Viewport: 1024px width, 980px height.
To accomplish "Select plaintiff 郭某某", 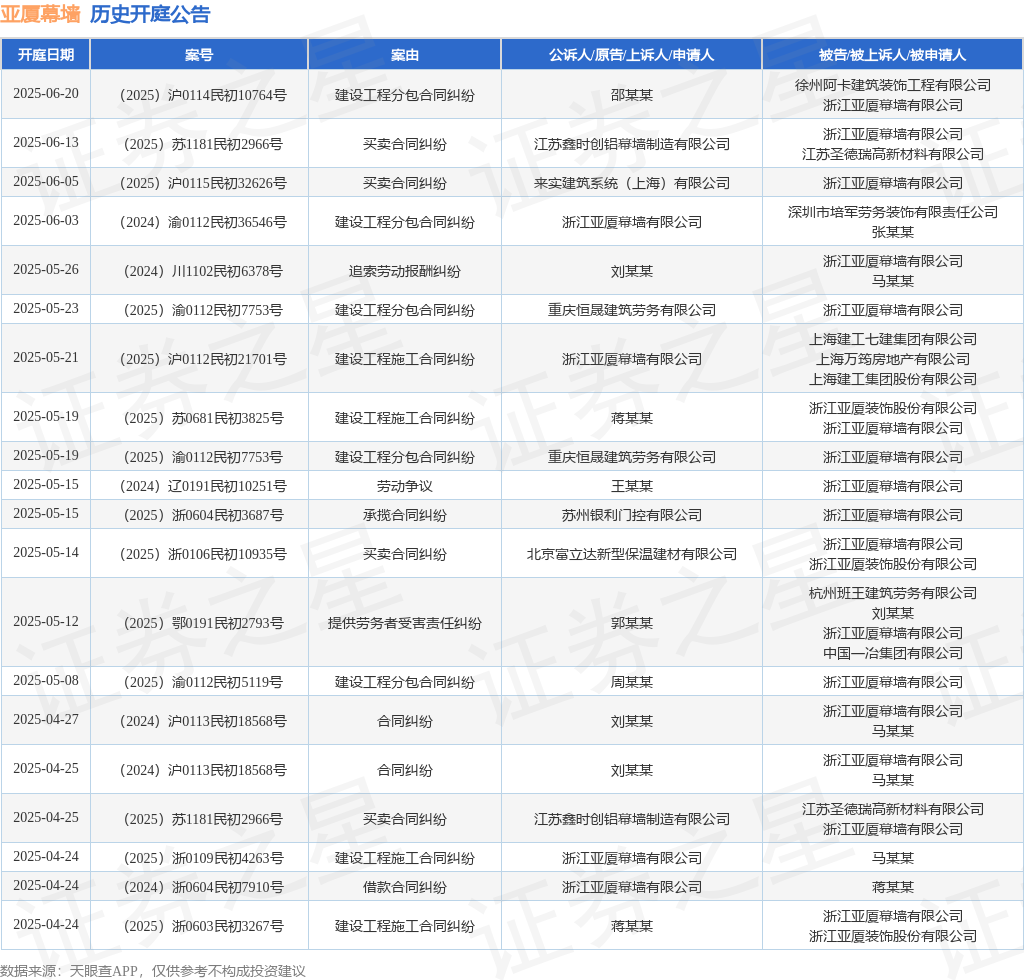I will [x=632, y=623].
